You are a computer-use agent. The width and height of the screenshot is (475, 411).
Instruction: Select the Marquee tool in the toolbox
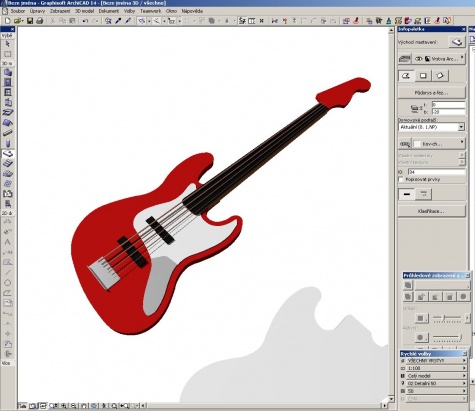(7, 54)
